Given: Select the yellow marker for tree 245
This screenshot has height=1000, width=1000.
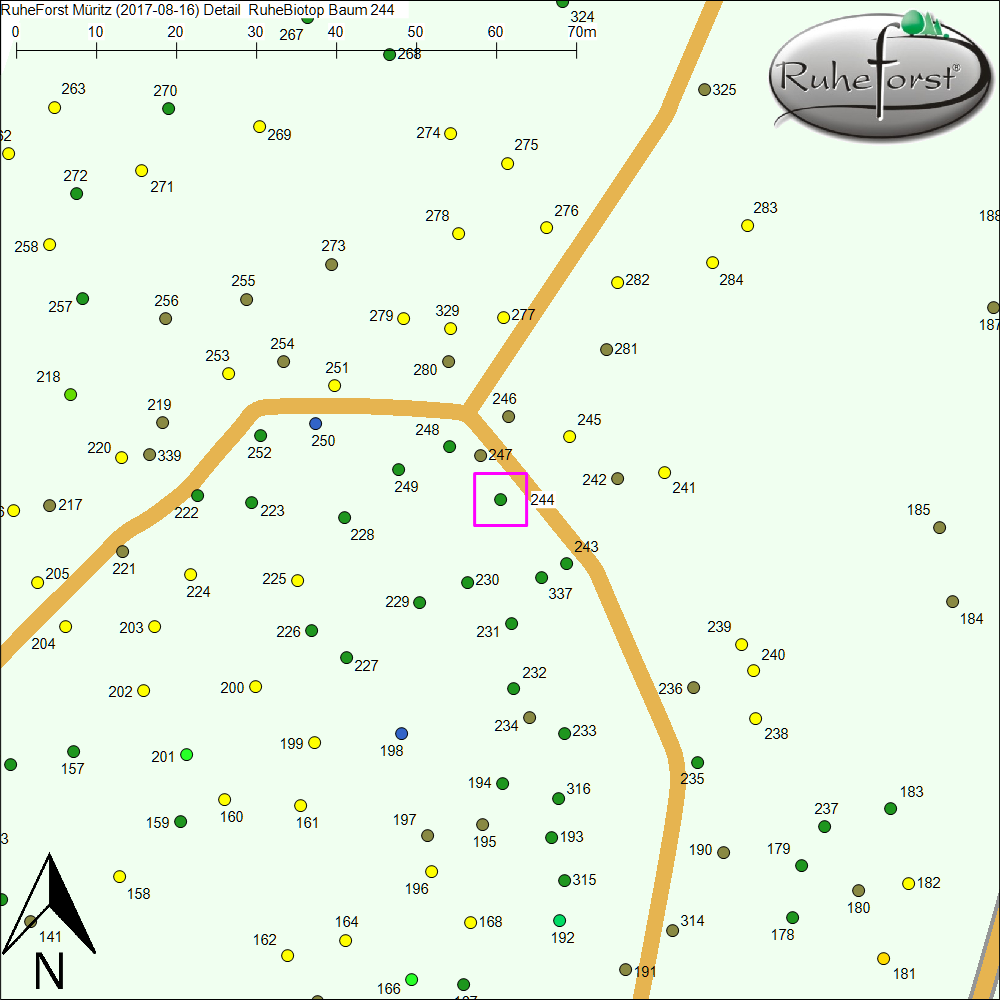Looking at the screenshot, I should 569,436.
